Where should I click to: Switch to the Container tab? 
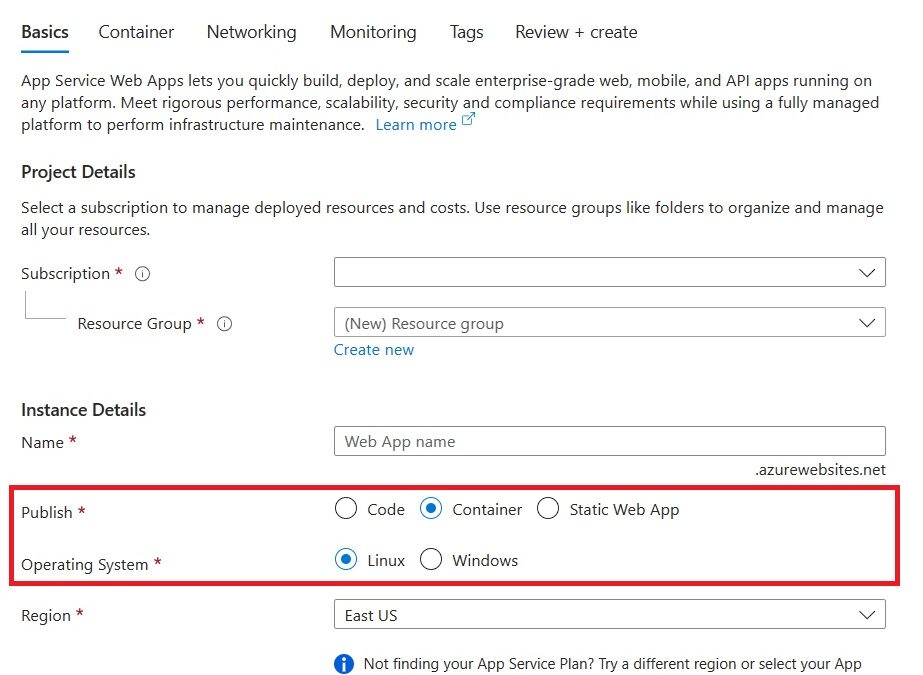136,32
